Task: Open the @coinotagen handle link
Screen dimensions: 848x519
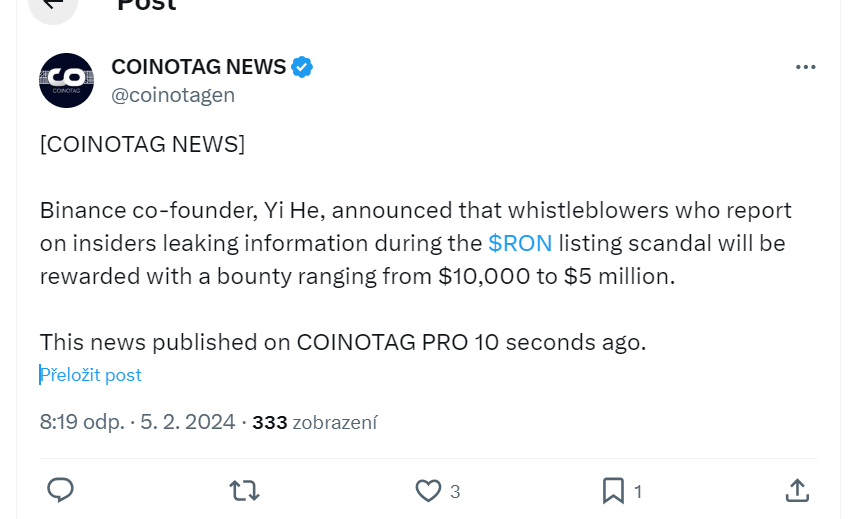Action: pos(172,95)
